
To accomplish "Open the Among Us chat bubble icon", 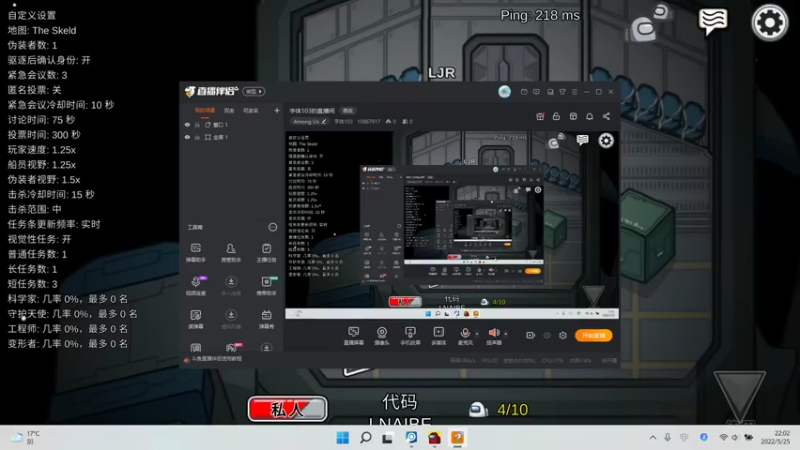I will (713, 21).
